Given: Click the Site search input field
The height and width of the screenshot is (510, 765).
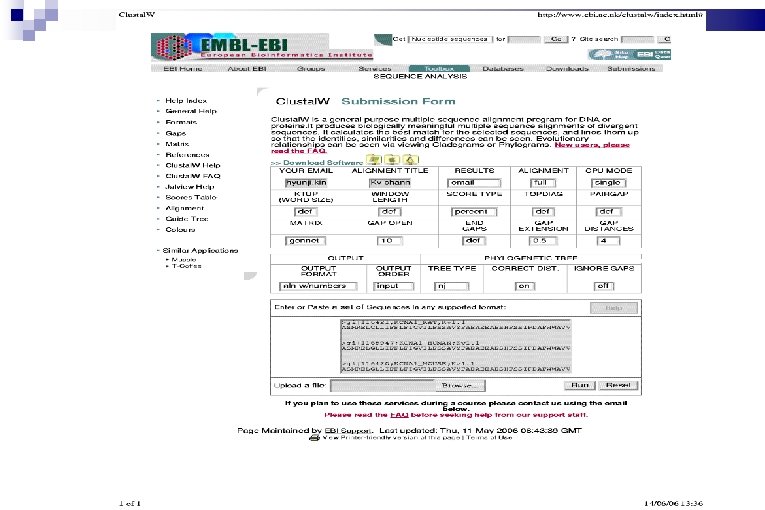Looking at the screenshot, I should [638, 39].
